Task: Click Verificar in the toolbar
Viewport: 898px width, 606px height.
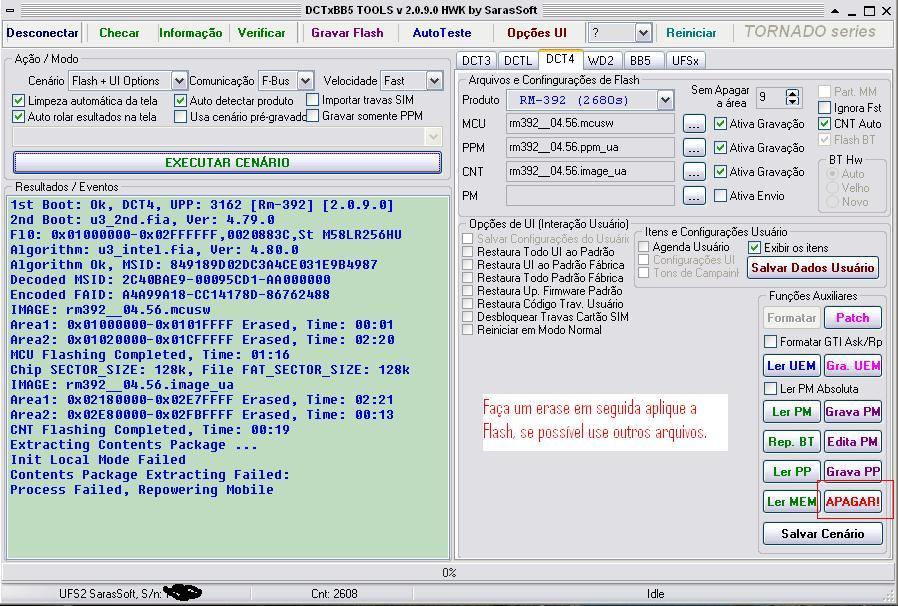Action: point(261,33)
